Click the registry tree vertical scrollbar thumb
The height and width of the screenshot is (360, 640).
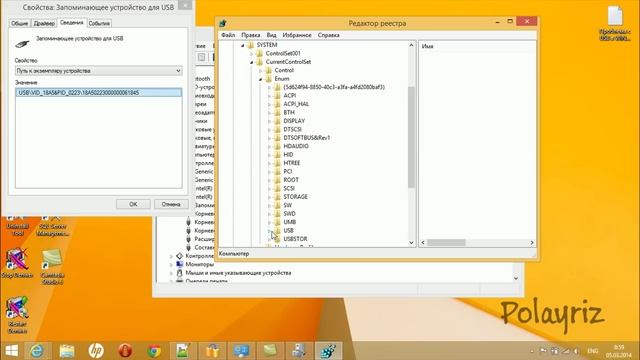(x=411, y=137)
